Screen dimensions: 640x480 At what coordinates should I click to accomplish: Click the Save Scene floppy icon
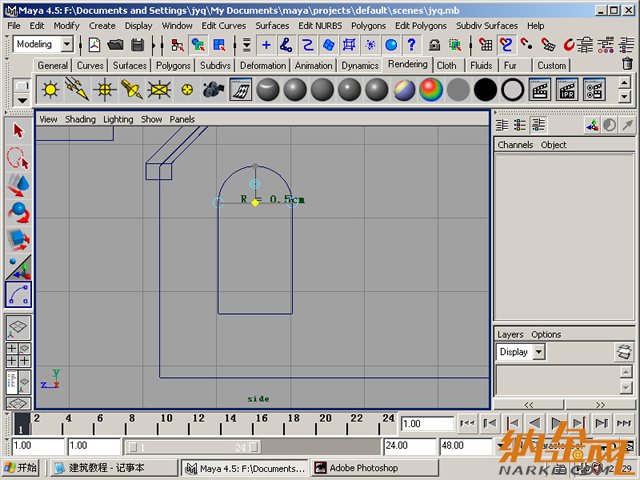tap(138, 44)
